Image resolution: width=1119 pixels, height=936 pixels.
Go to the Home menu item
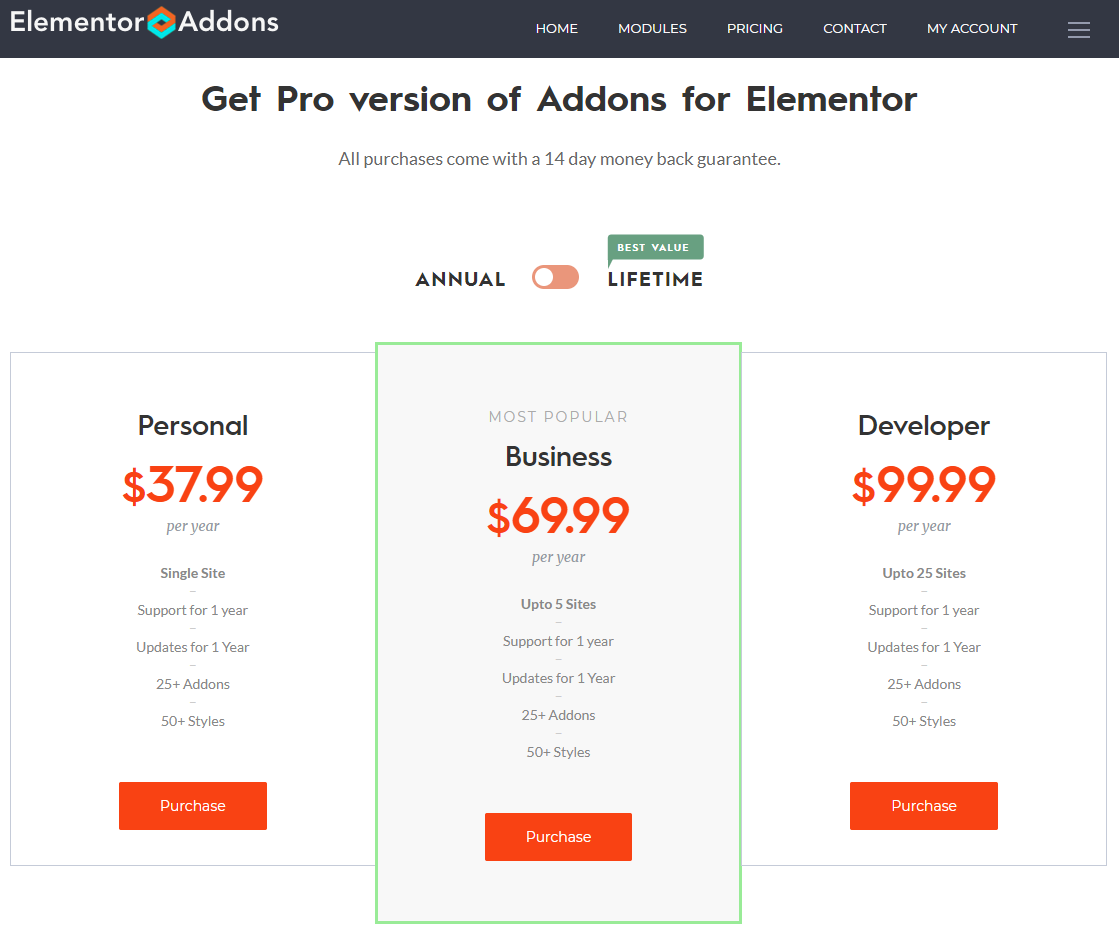[x=556, y=29]
